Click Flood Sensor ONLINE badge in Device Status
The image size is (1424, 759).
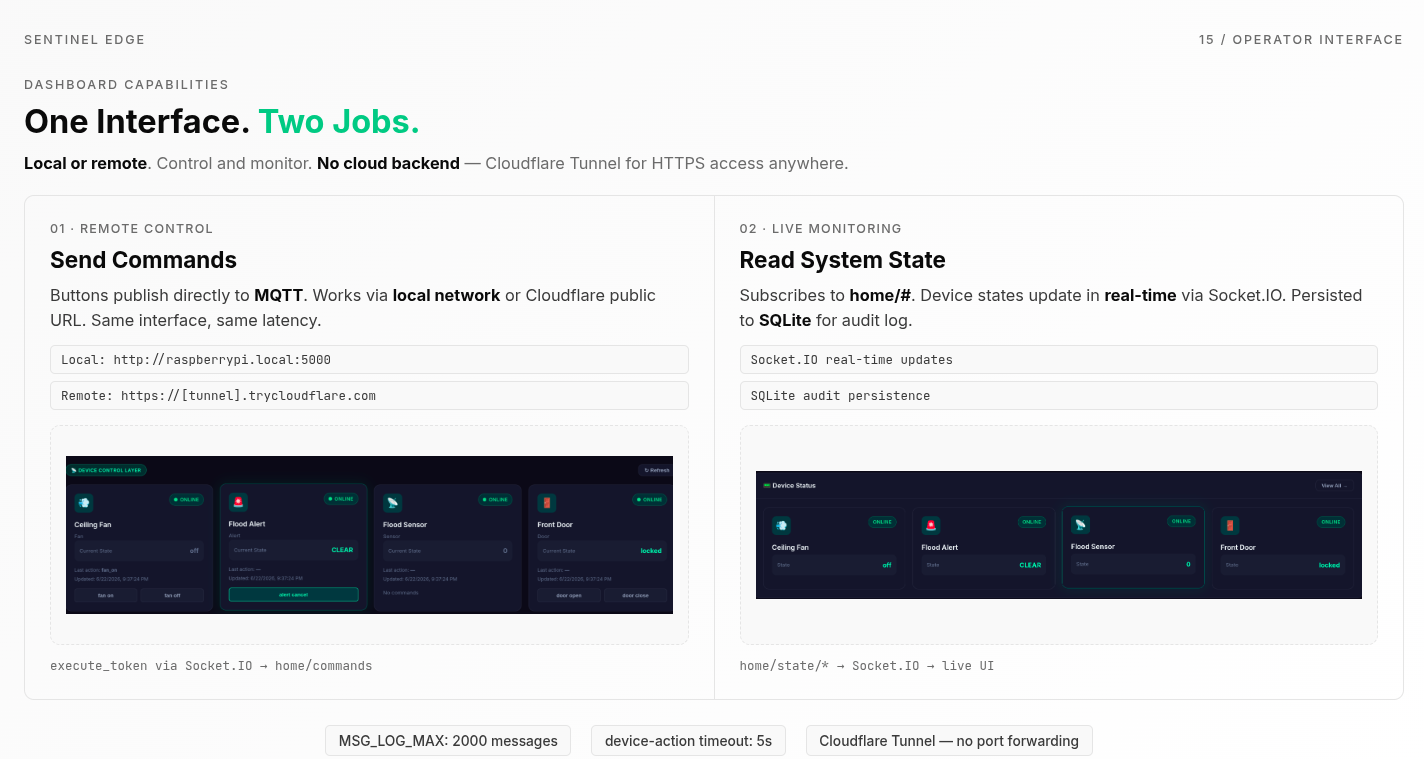tap(1182, 521)
